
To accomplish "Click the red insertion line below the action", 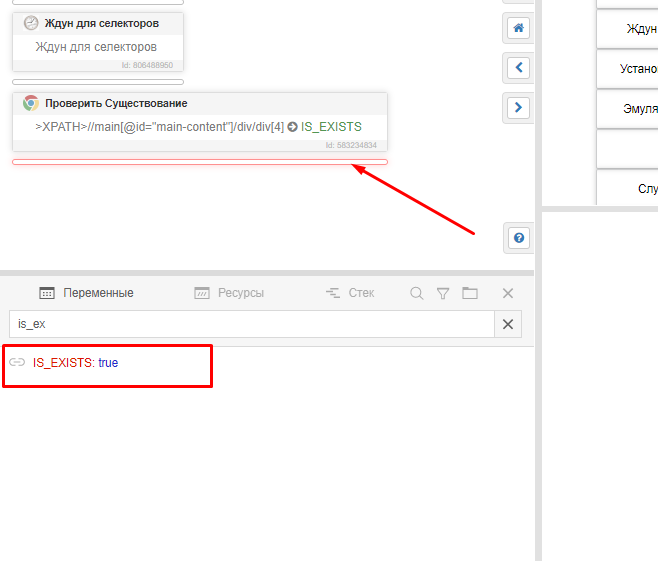I will 200,162.
